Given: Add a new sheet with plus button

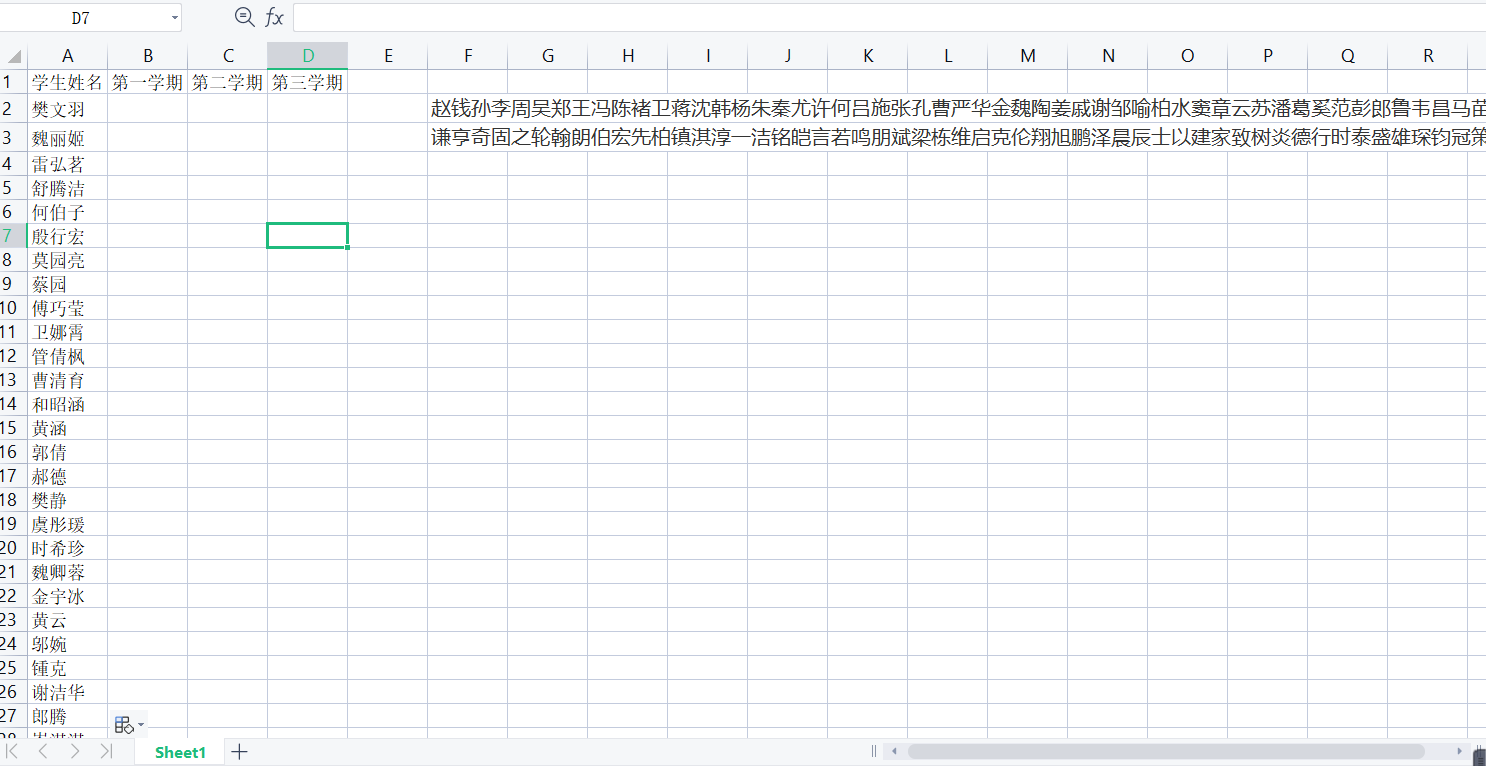Looking at the screenshot, I should [239, 751].
